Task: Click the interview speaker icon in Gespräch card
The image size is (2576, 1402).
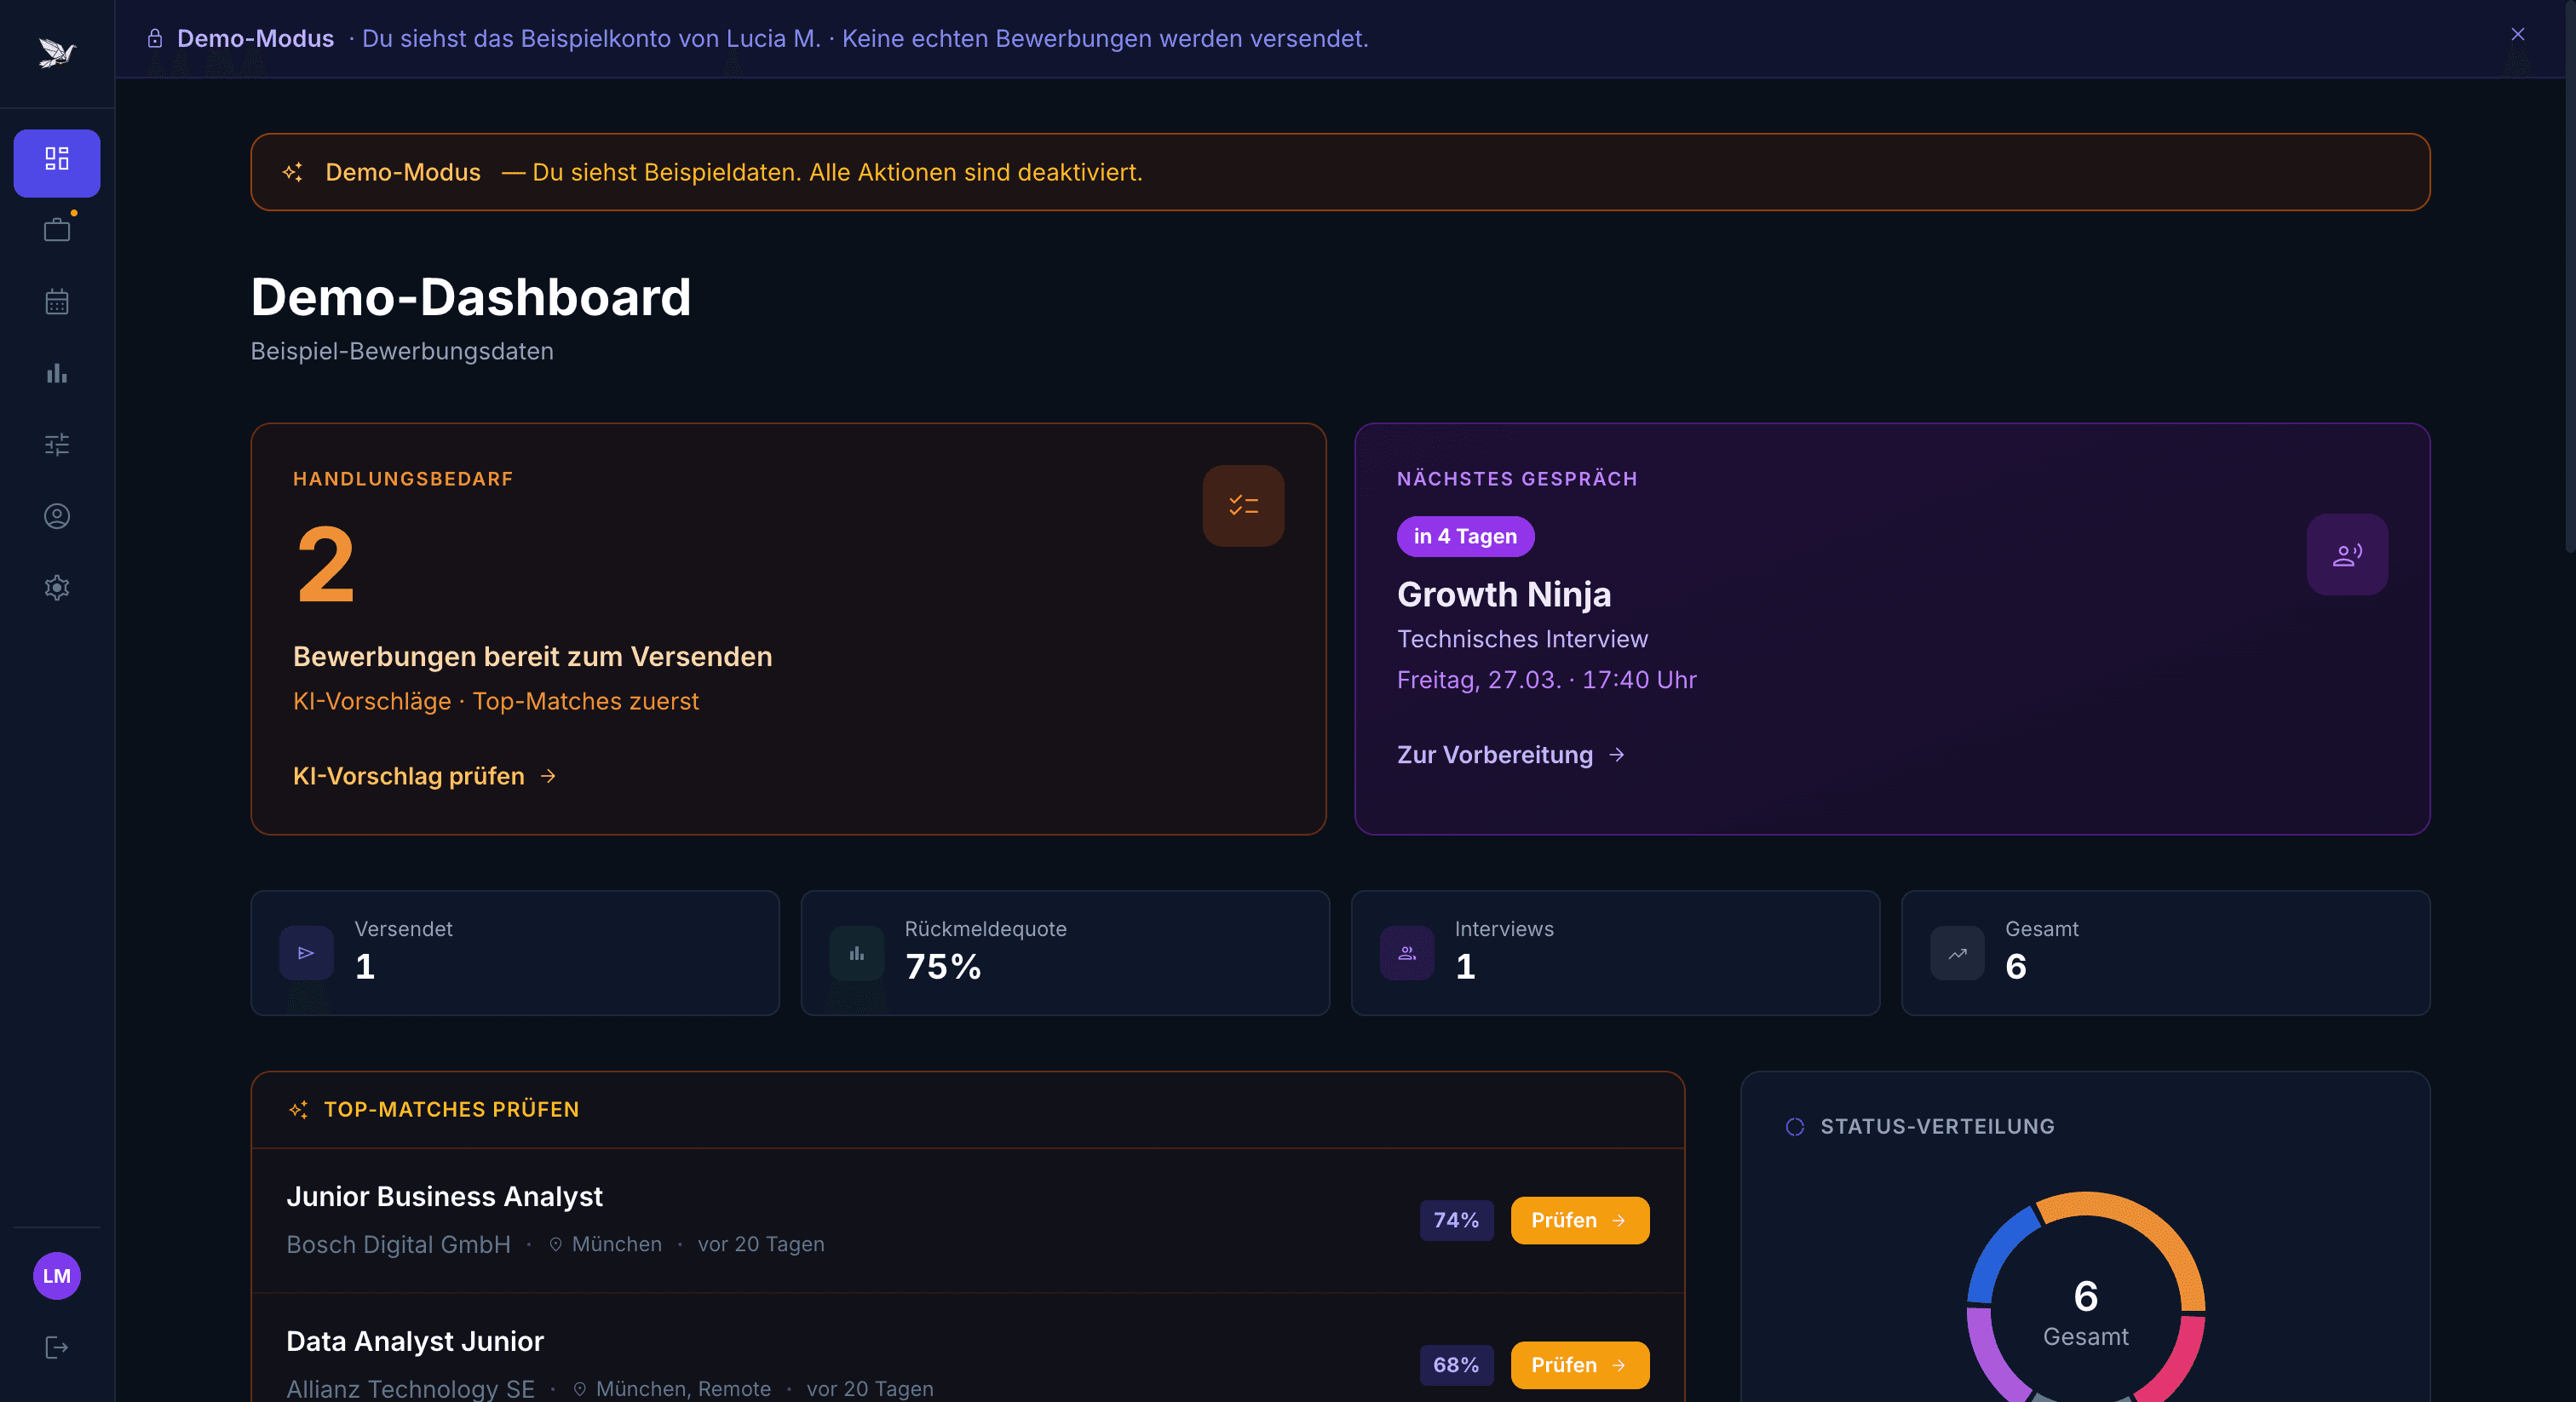Action: click(x=2346, y=555)
